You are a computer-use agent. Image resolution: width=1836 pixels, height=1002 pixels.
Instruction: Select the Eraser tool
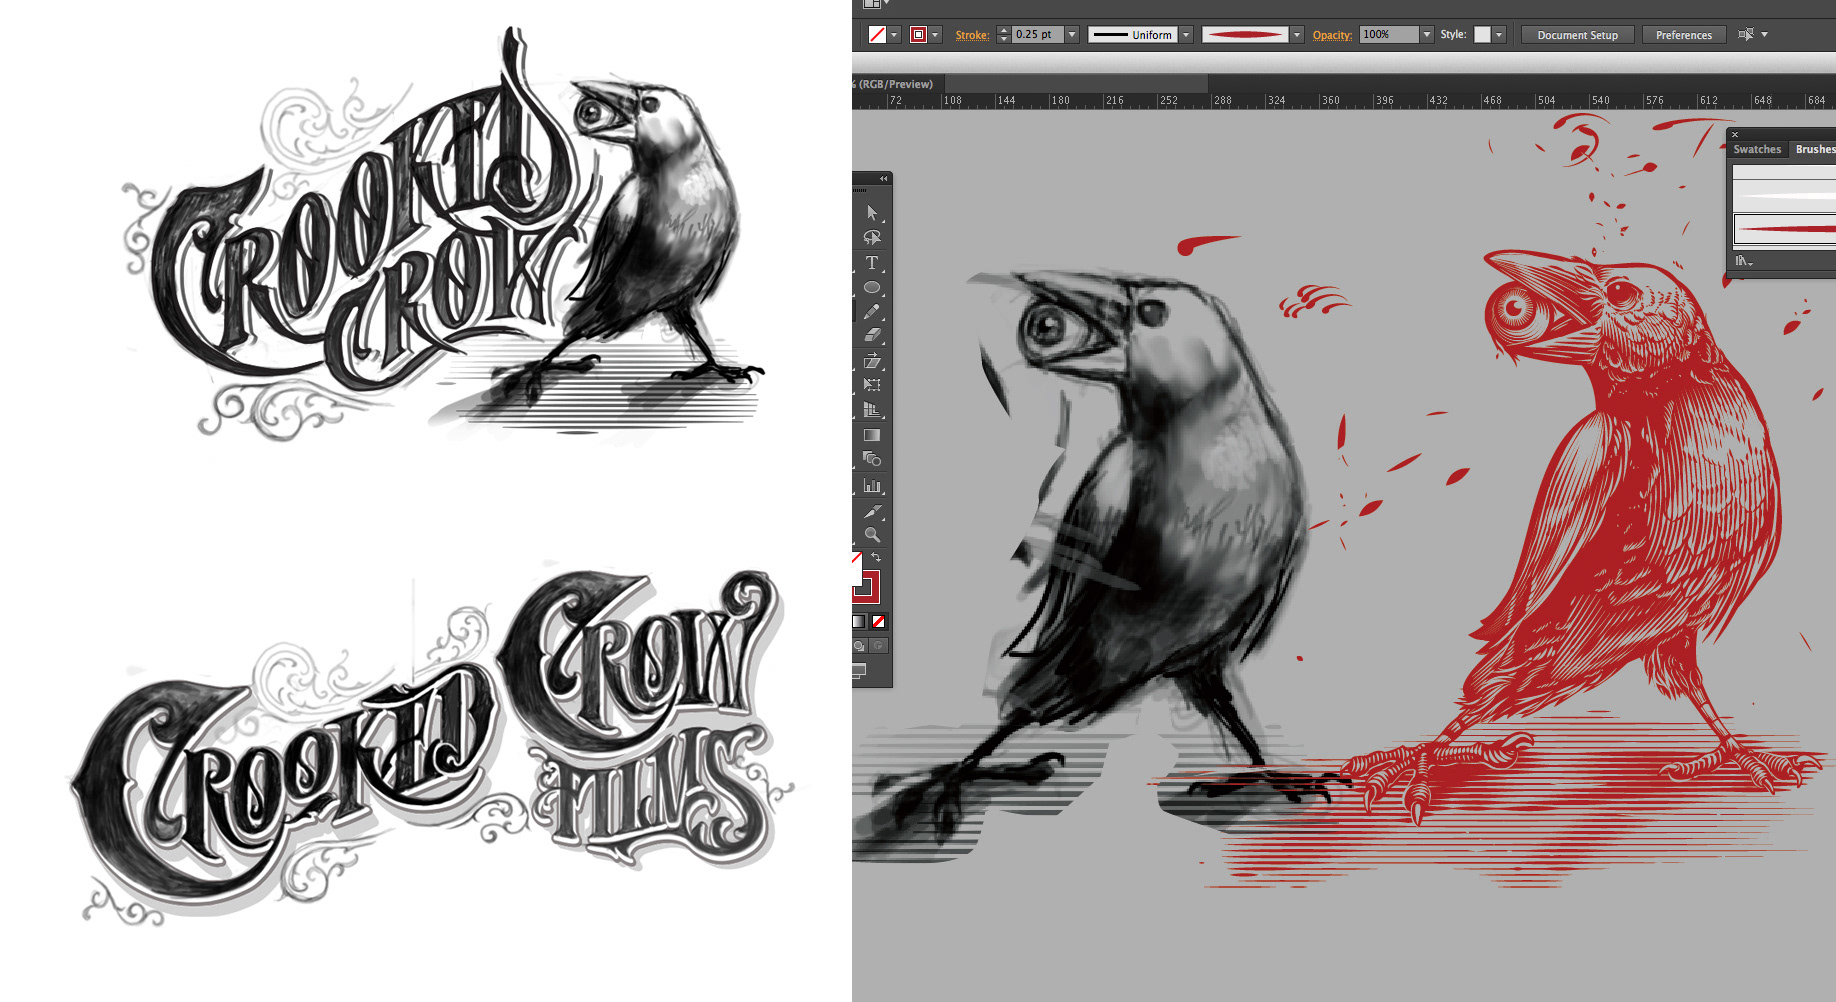[872, 335]
